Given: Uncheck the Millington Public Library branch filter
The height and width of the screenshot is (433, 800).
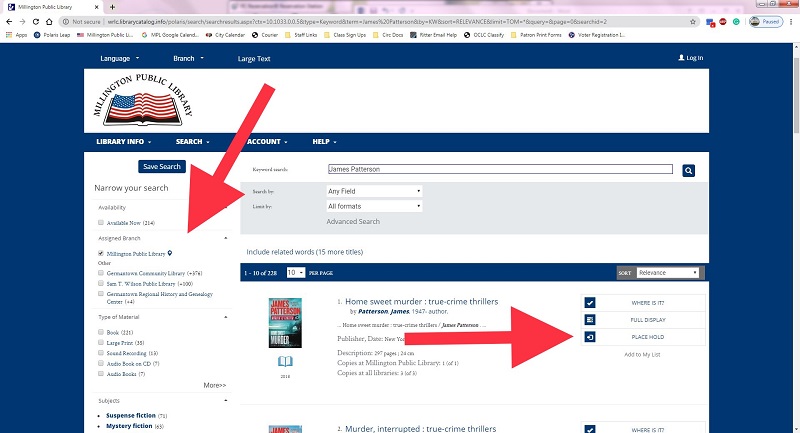Looking at the screenshot, I should tap(100, 254).
